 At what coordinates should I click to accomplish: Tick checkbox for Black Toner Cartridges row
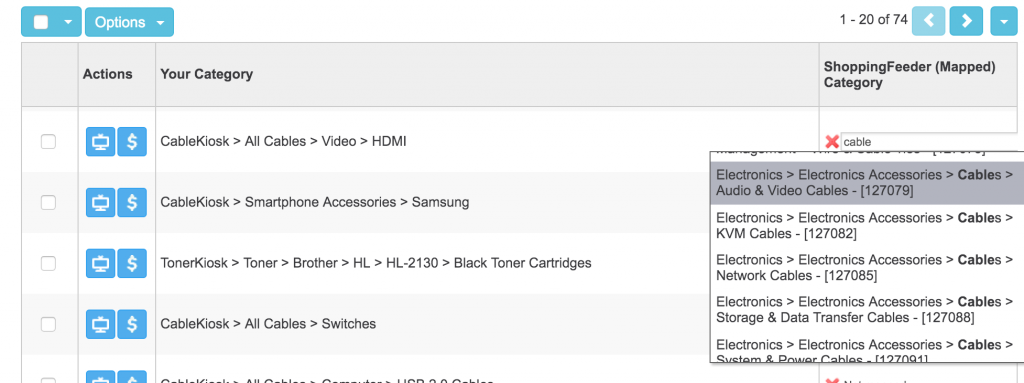pos(48,263)
